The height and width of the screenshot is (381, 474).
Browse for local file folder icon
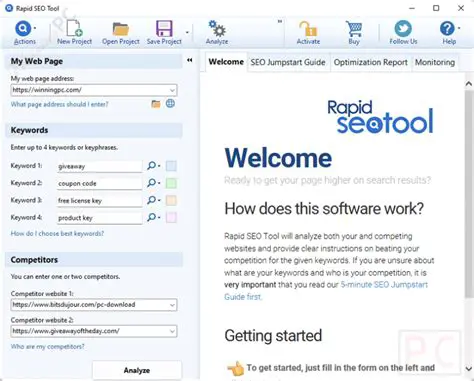click(x=156, y=104)
